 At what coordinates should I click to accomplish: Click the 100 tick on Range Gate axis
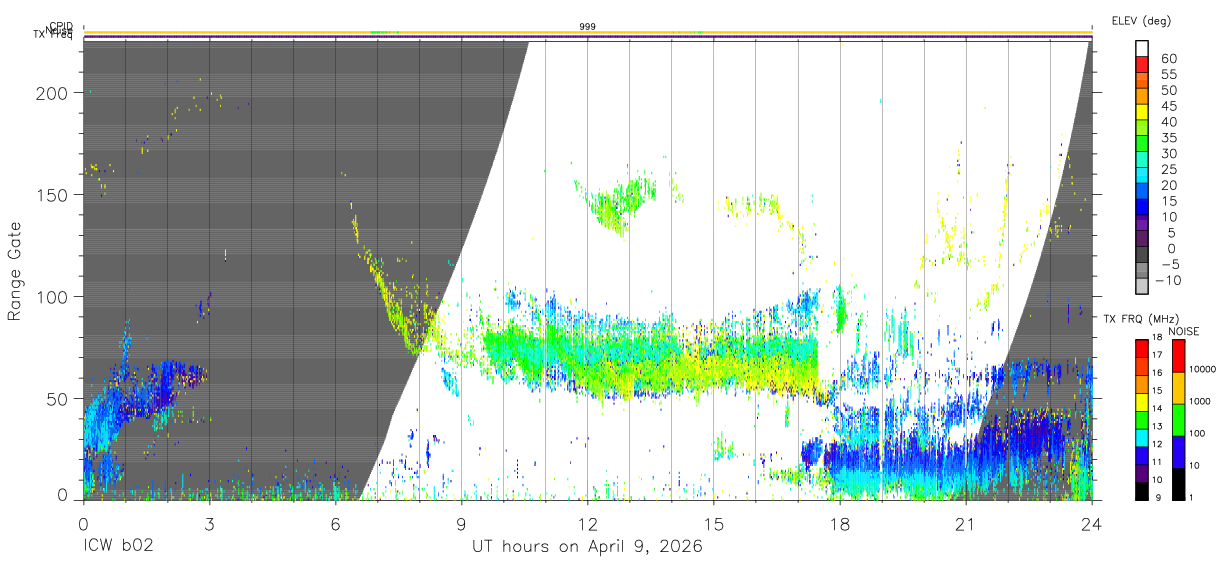coord(53,297)
